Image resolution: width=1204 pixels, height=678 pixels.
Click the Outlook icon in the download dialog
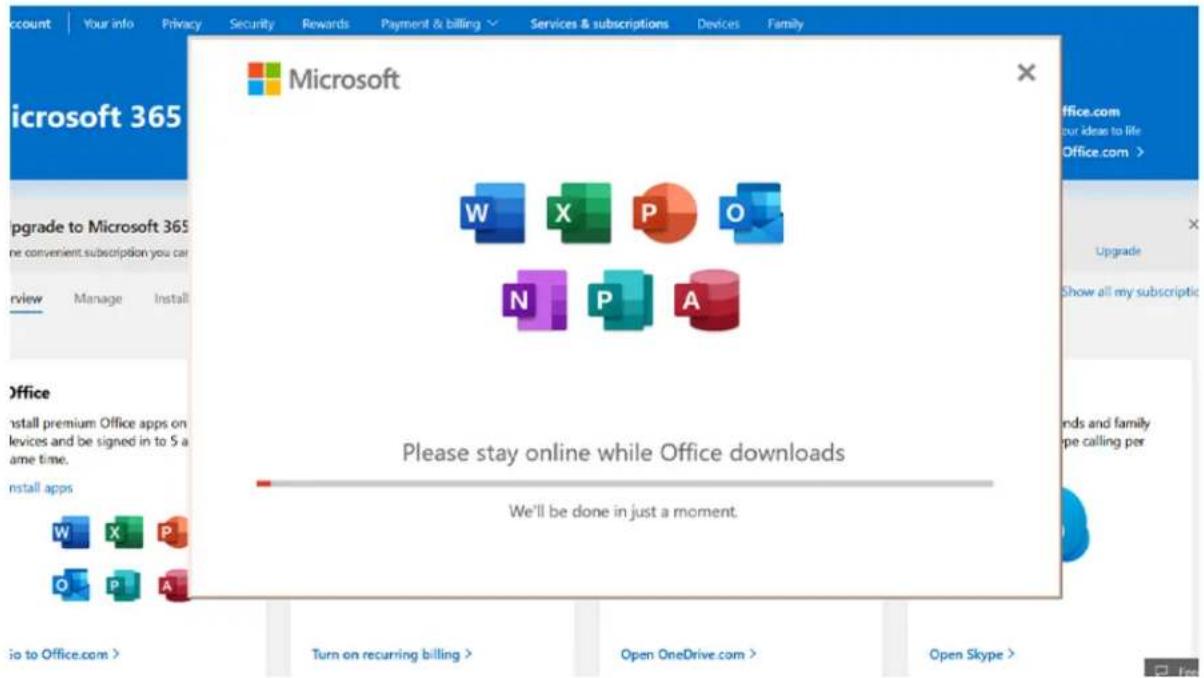click(750, 212)
